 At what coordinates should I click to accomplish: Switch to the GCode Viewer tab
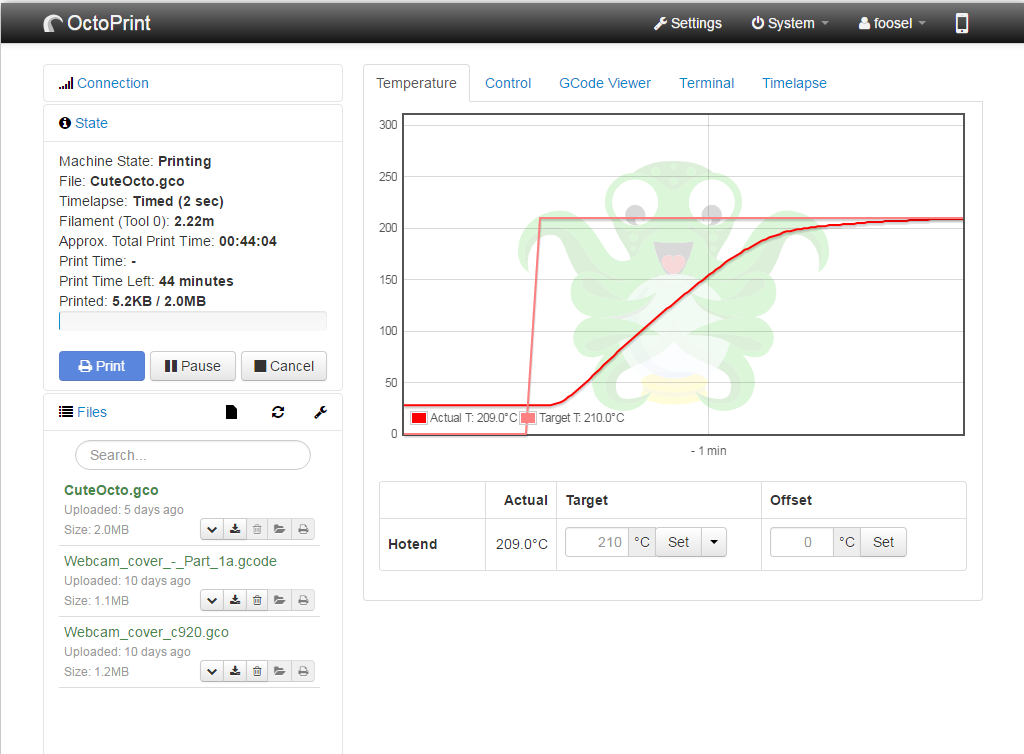(604, 83)
